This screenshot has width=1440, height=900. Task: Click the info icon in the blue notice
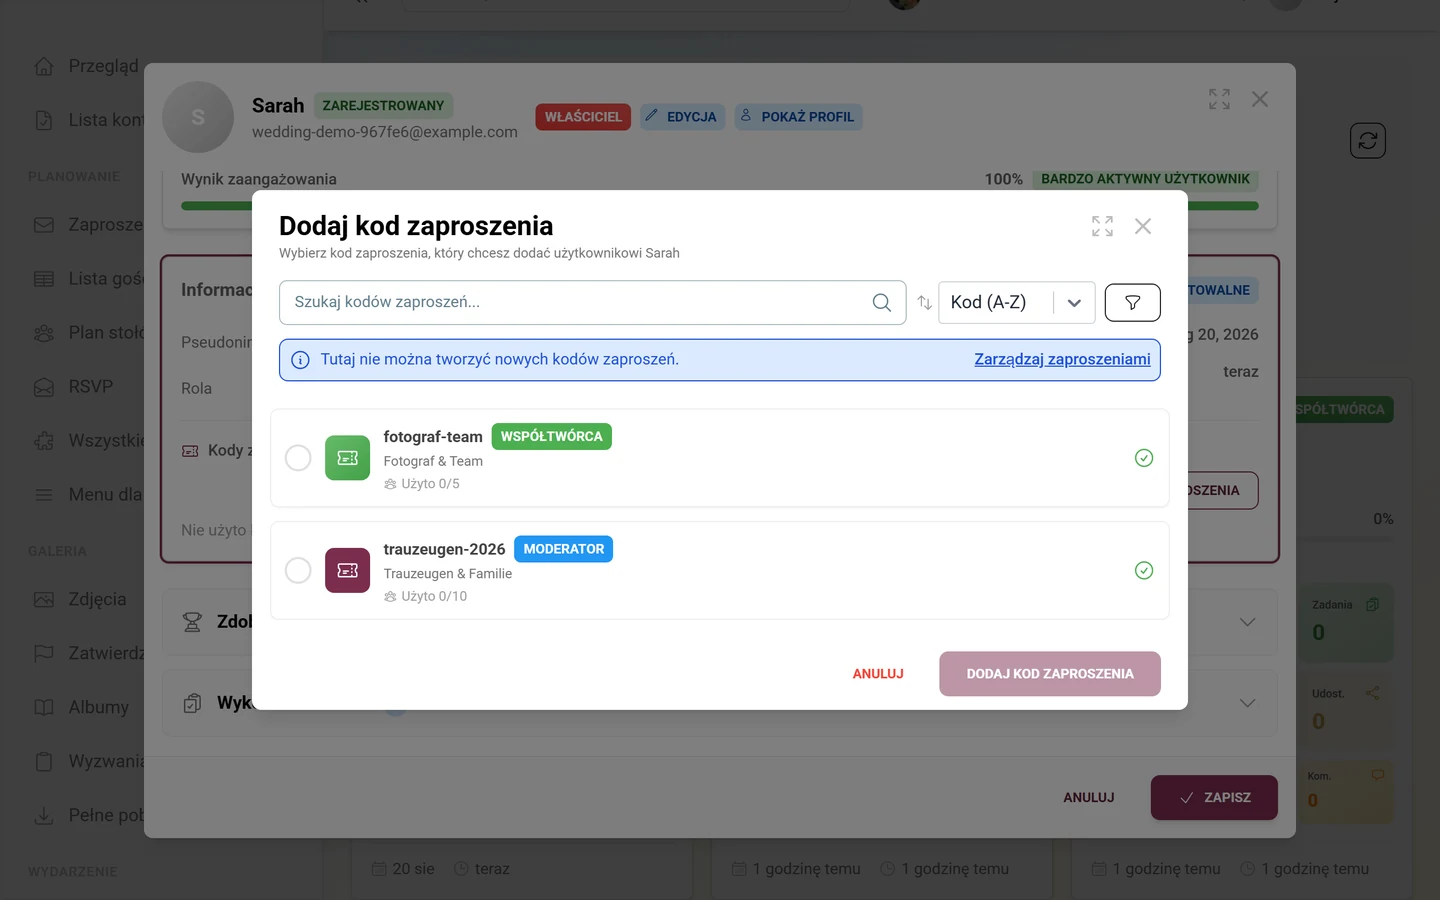pos(300,360)
